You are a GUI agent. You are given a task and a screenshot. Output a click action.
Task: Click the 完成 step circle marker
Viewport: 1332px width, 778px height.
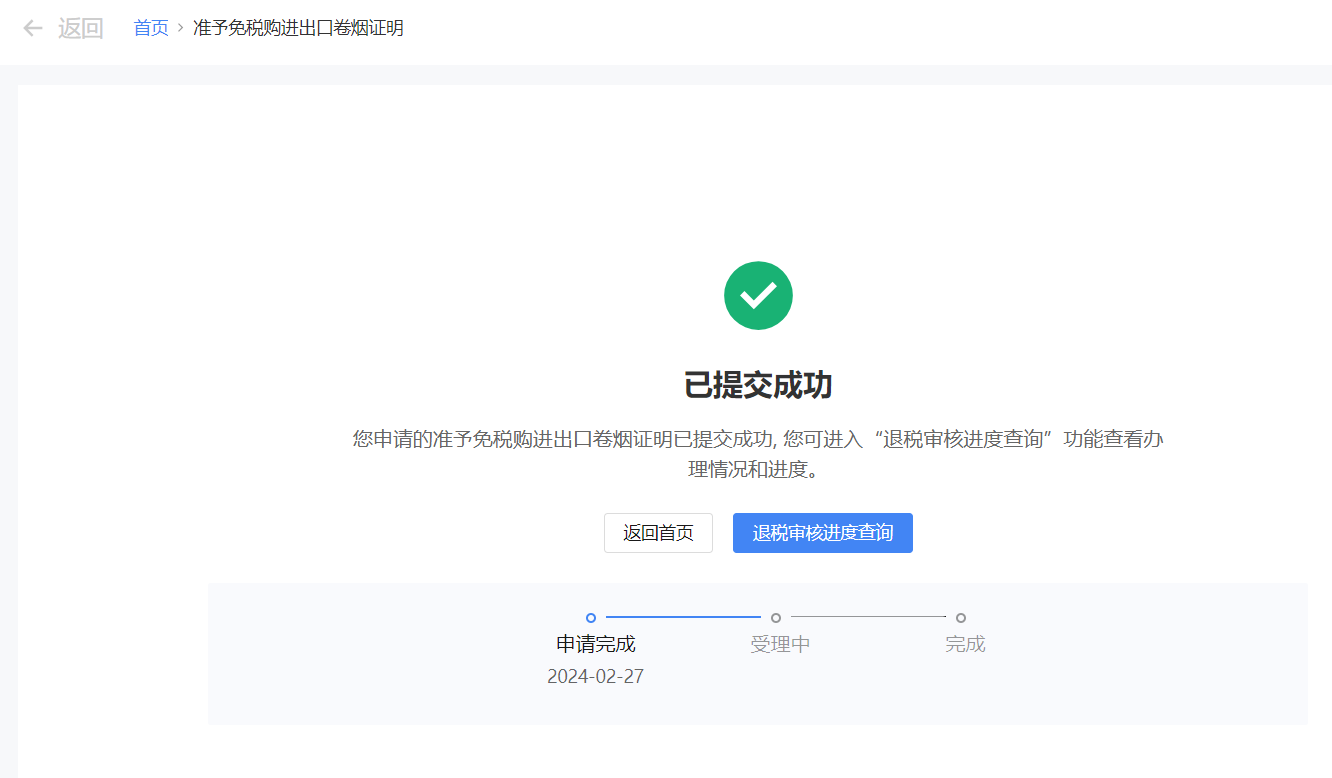pos(961,618)
